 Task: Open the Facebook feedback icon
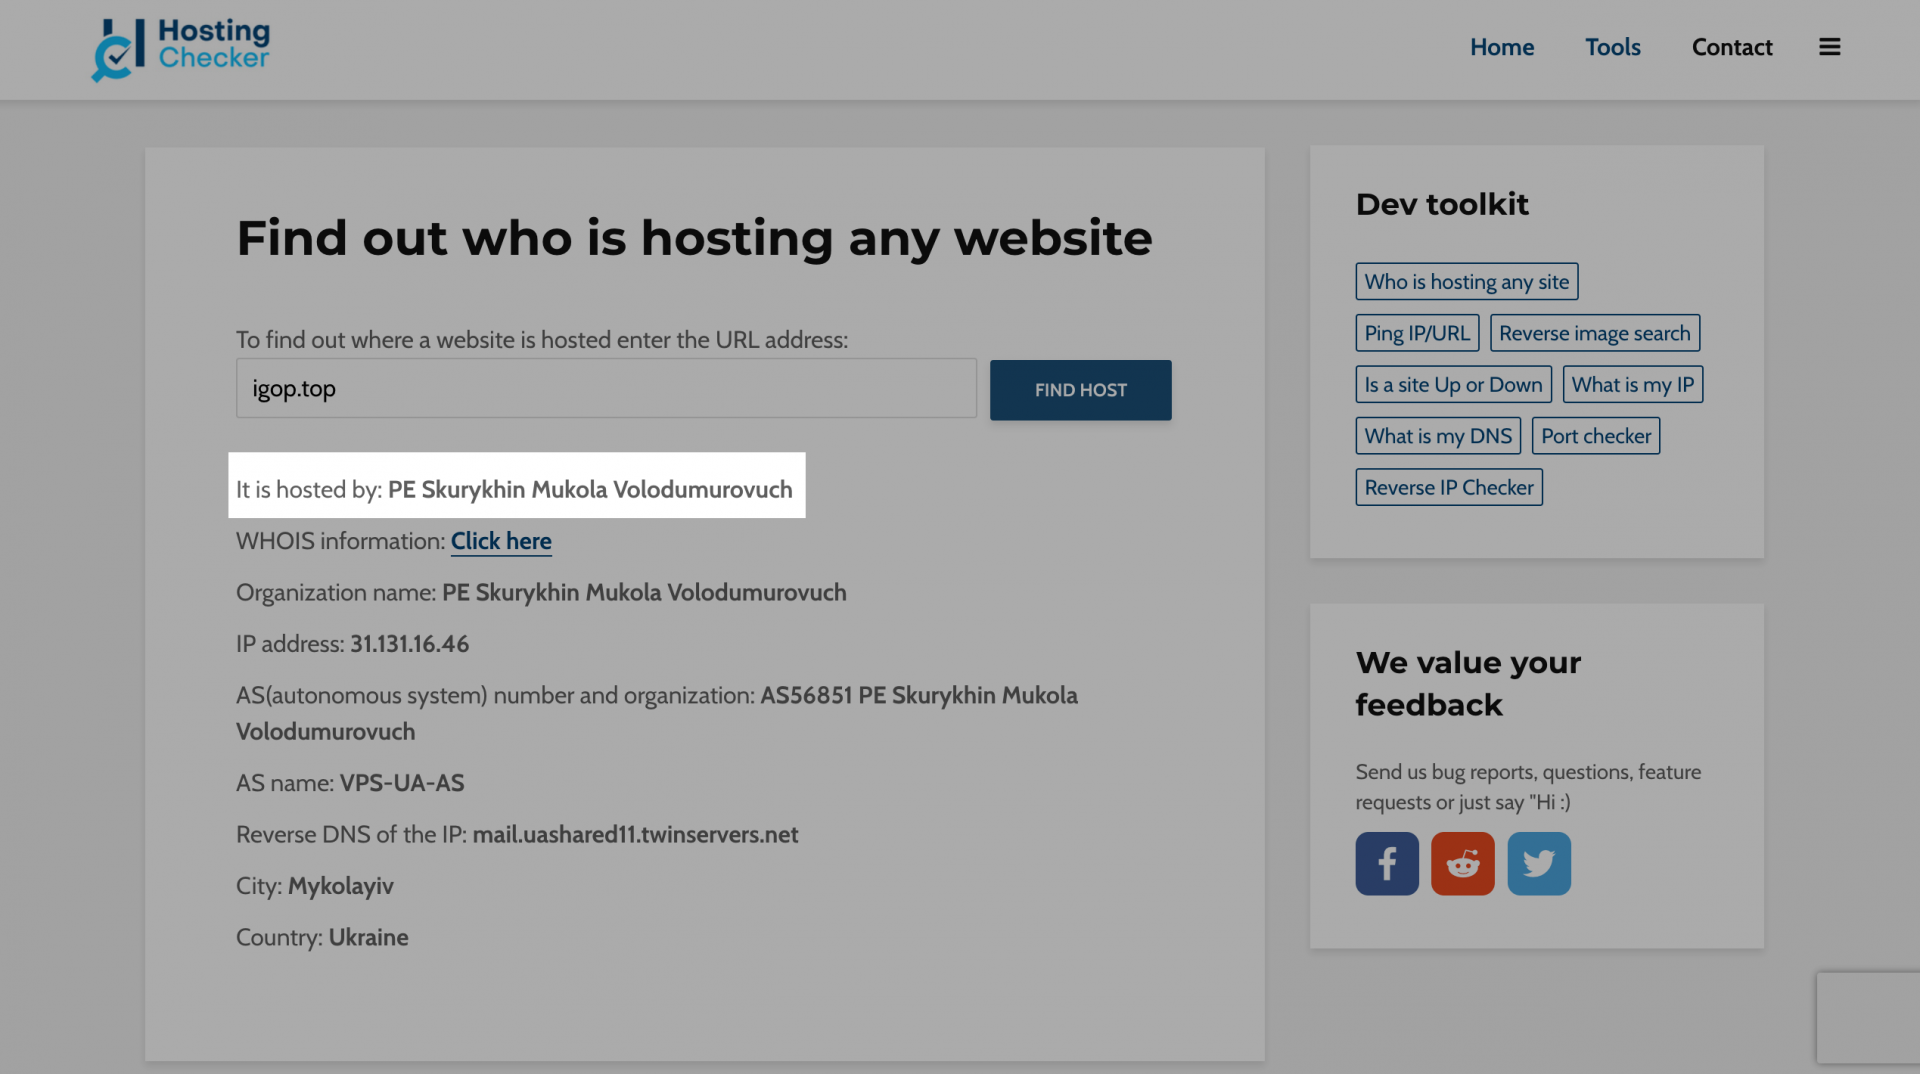pos(1386,863)
